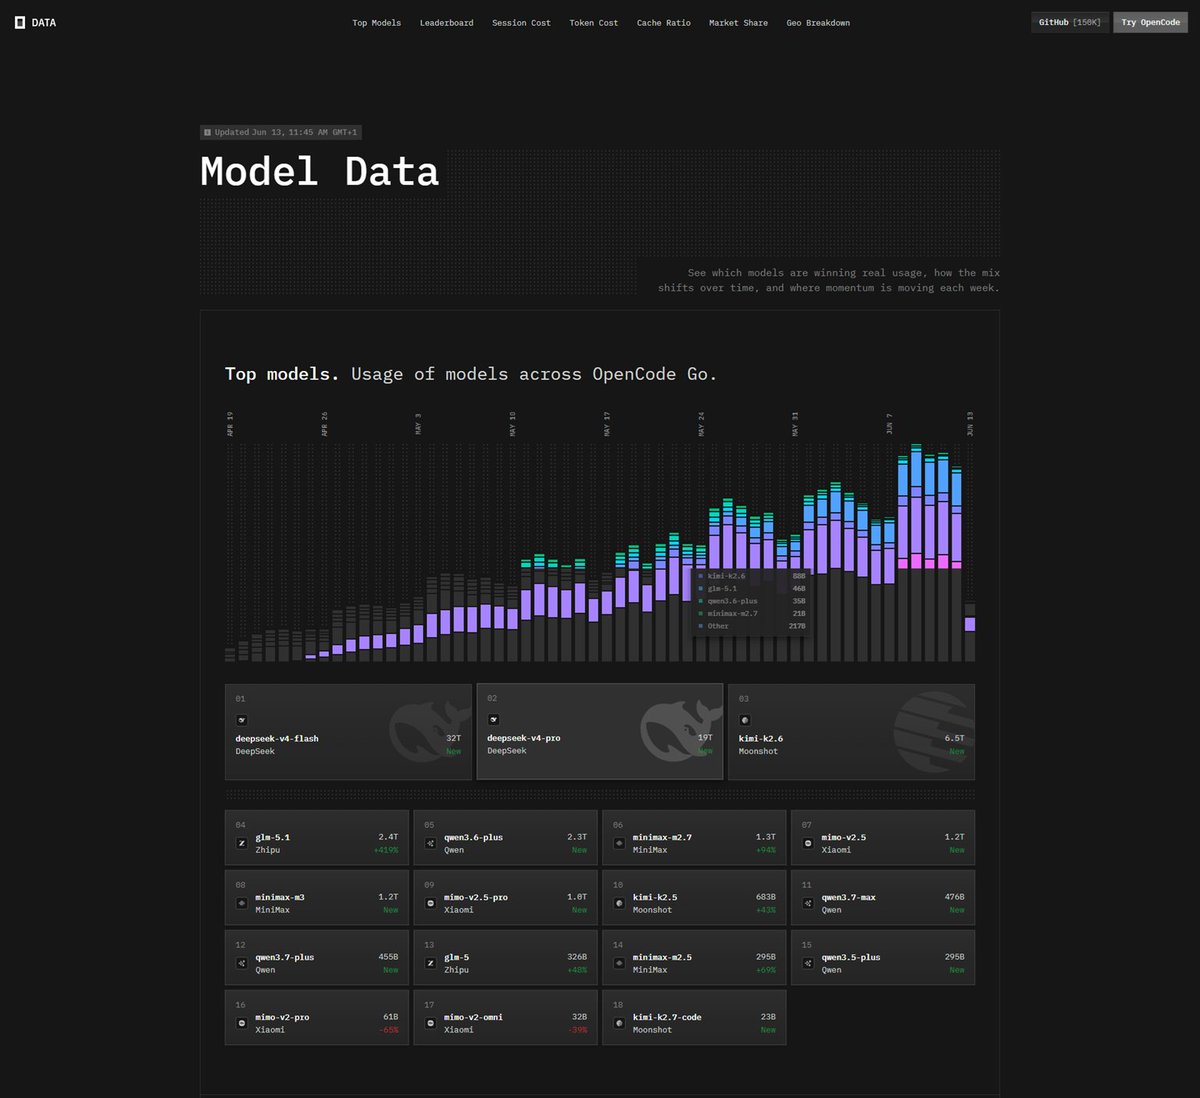Go to the Geo Breakdown section
The image size is (1200, 1098).
(818, 23)
